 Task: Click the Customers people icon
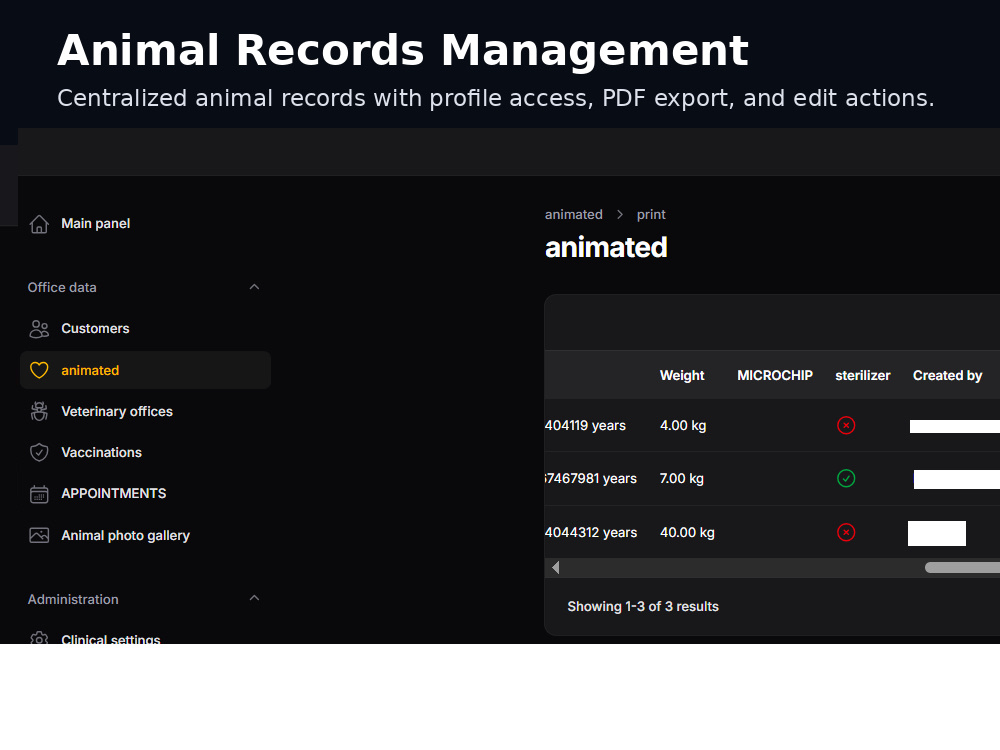point(39,329)
